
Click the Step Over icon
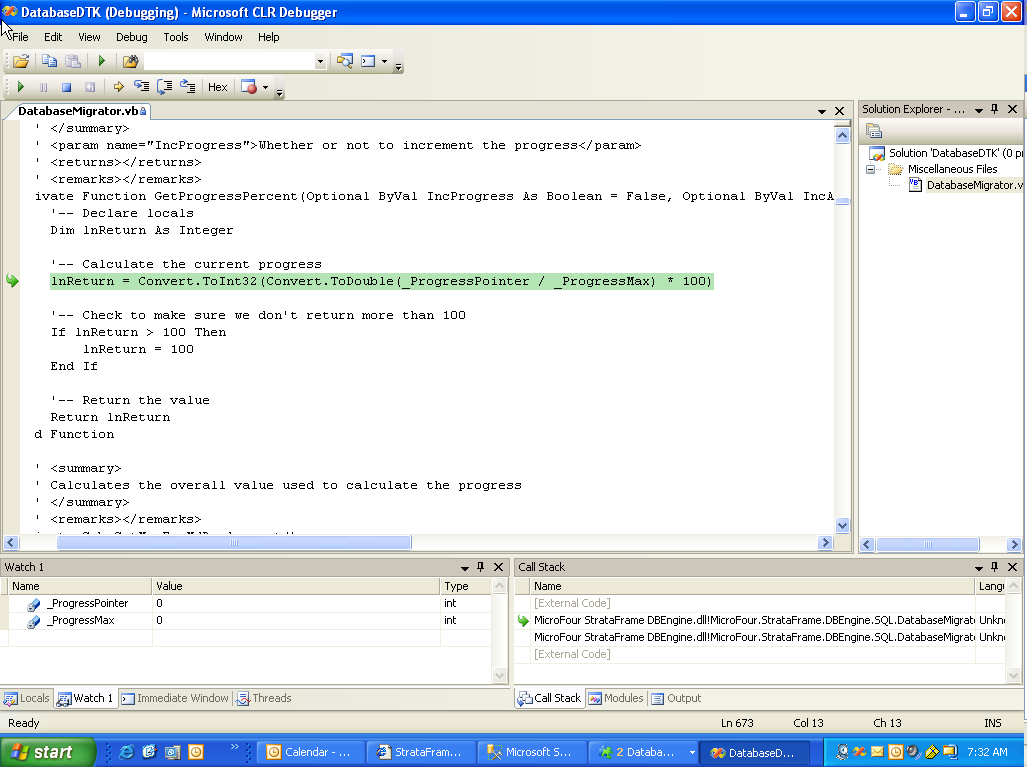click(x=165, y=87)
